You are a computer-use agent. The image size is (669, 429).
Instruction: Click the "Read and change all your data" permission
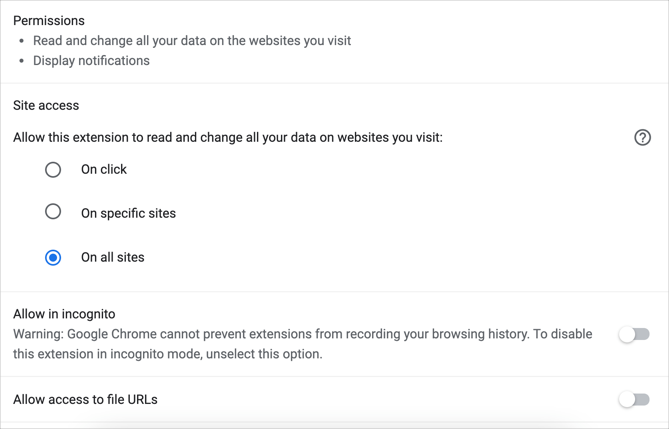pos(192,41)
